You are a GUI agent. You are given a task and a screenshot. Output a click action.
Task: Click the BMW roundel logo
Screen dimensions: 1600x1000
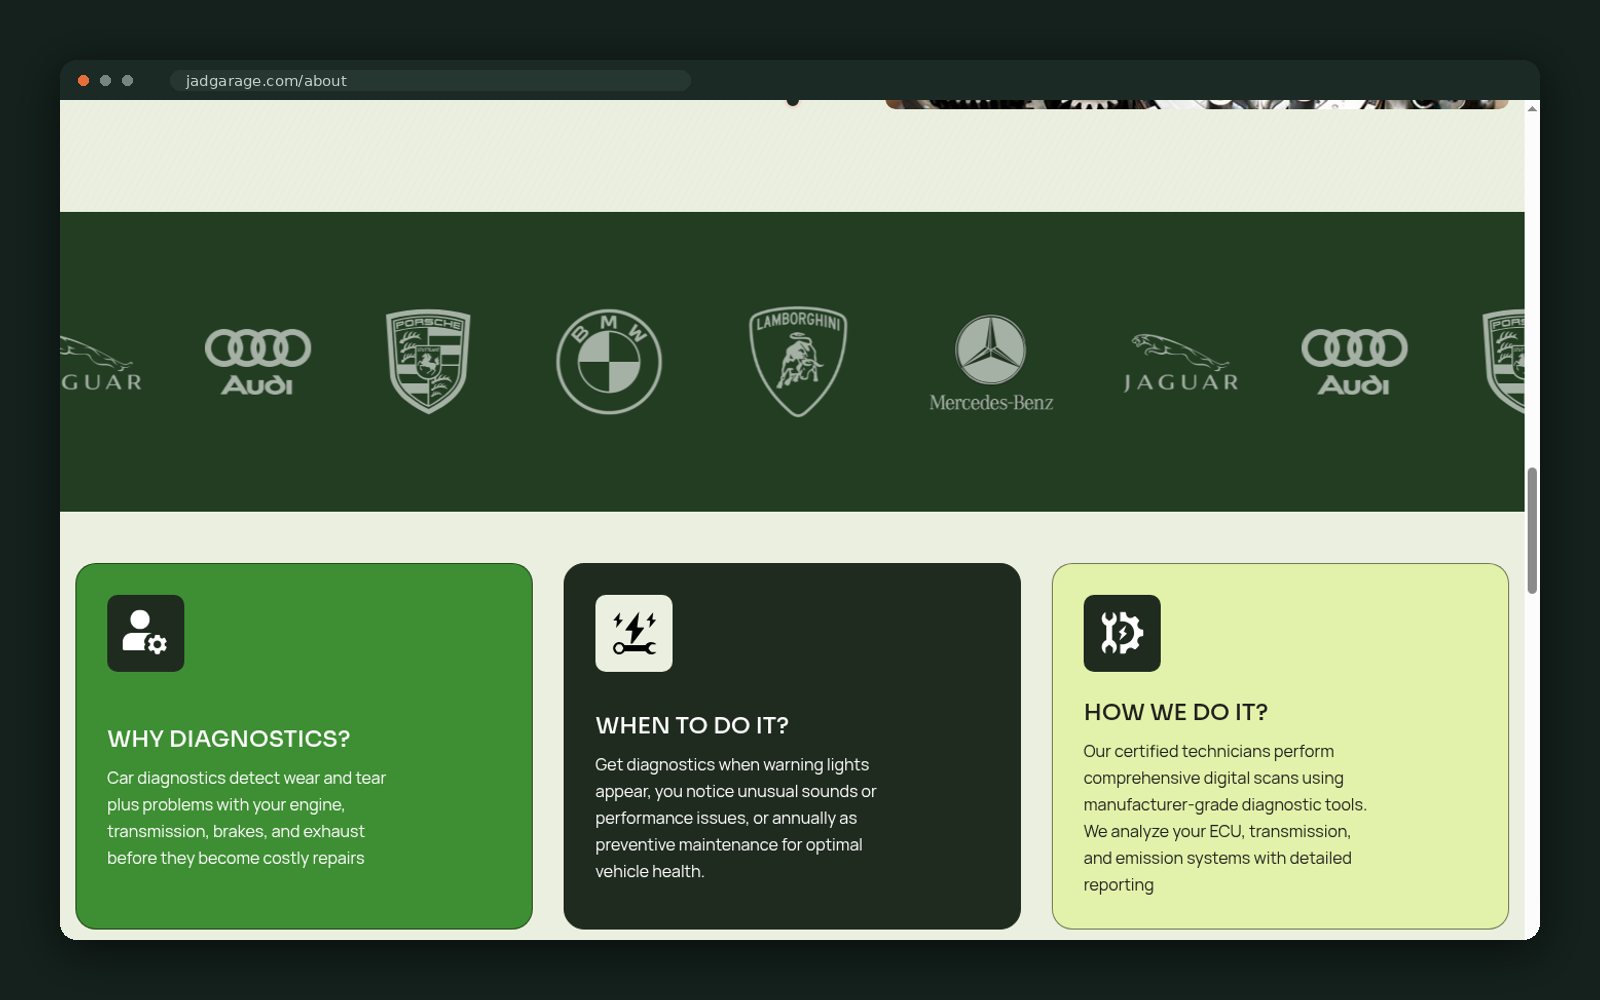609,361
